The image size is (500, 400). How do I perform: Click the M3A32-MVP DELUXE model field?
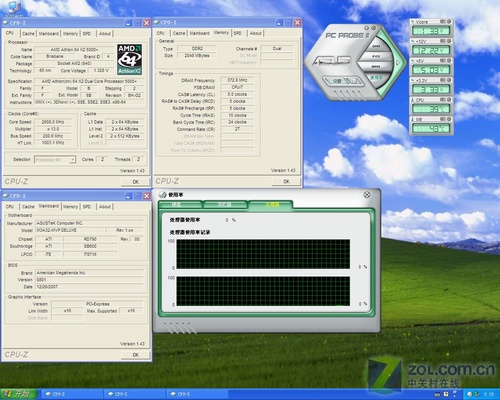69,230
